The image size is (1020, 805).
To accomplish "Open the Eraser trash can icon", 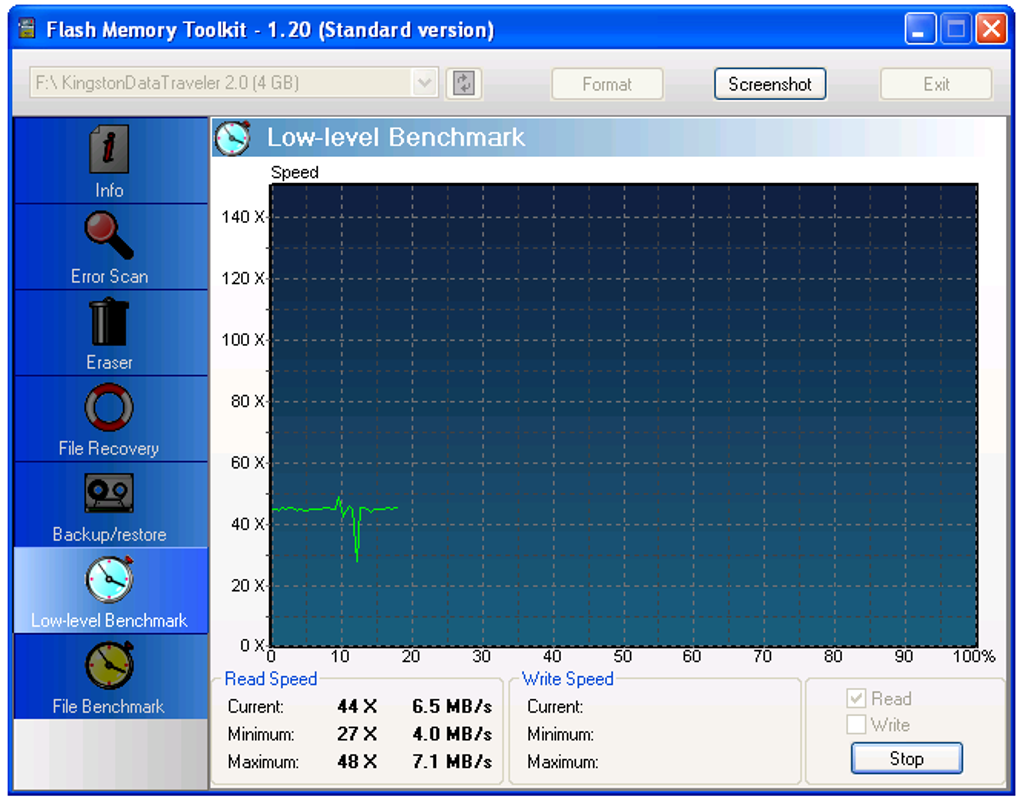I will tap(109, 321).
